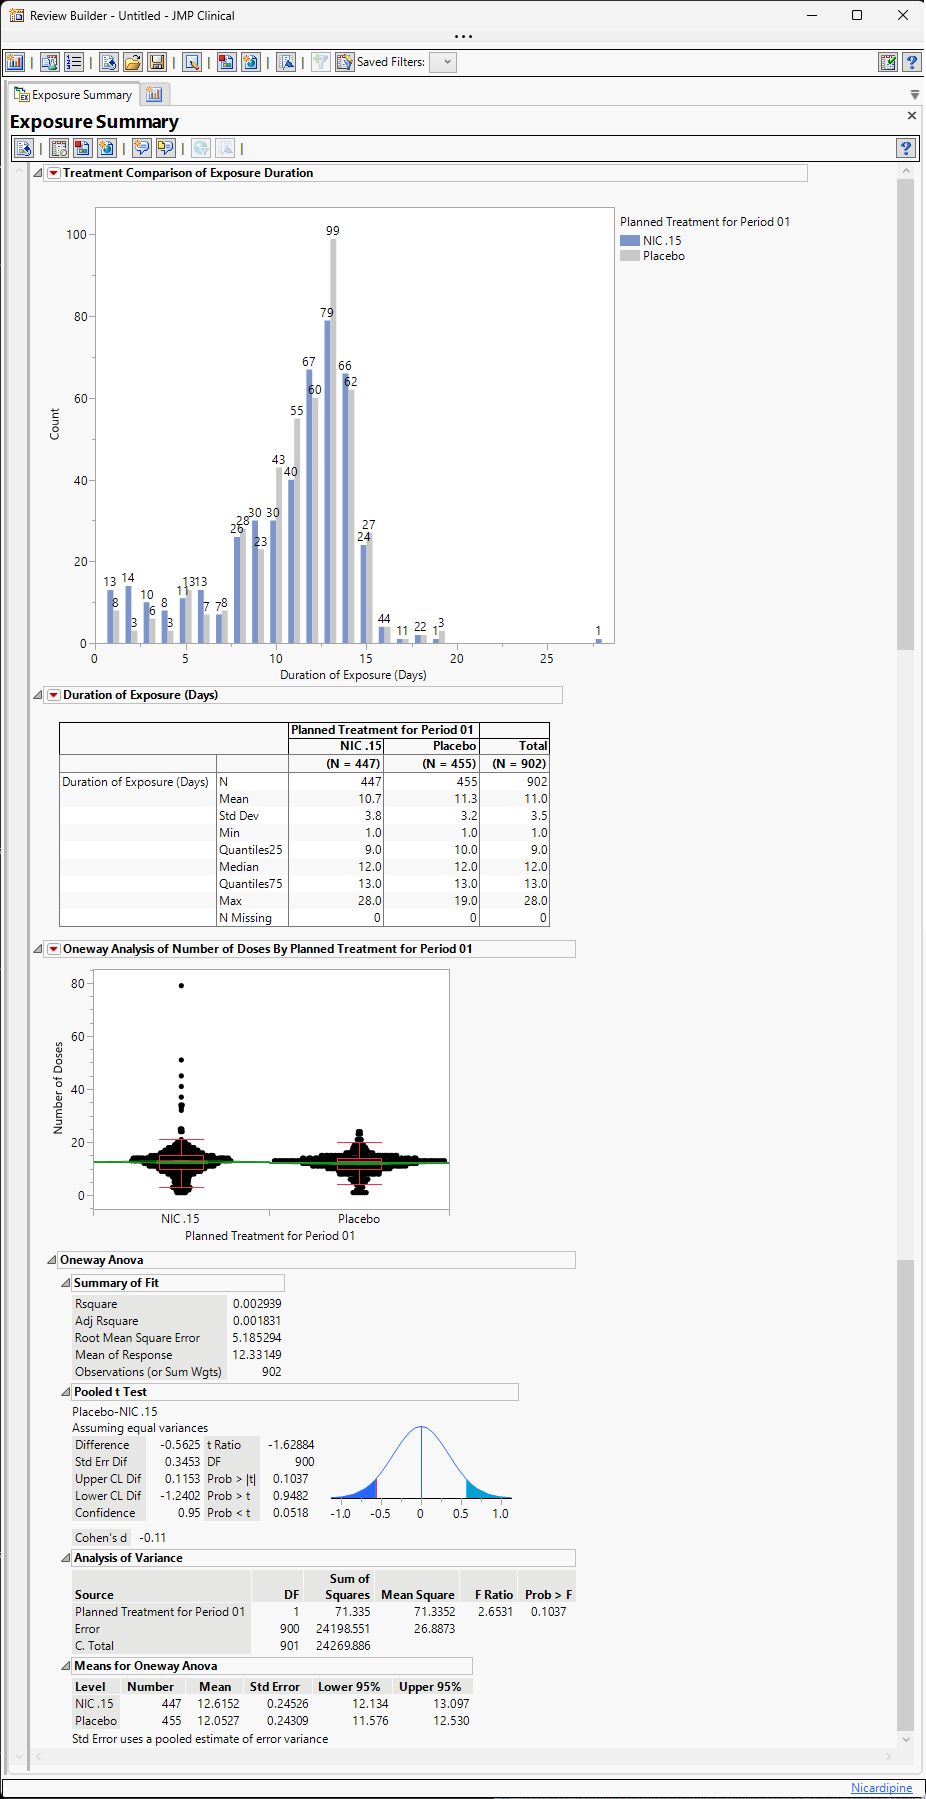The image size is (926, 1799).
Task: Click the red-green image icon in report toolbar
Action: pyautogui.click(x=83, y=148)
